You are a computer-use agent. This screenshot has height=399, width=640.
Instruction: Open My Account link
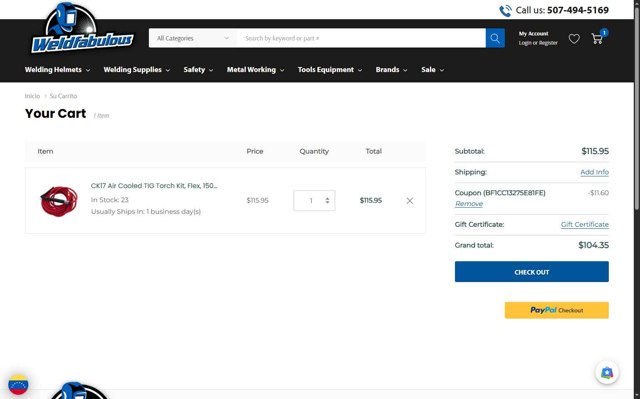tap(533, 33)
